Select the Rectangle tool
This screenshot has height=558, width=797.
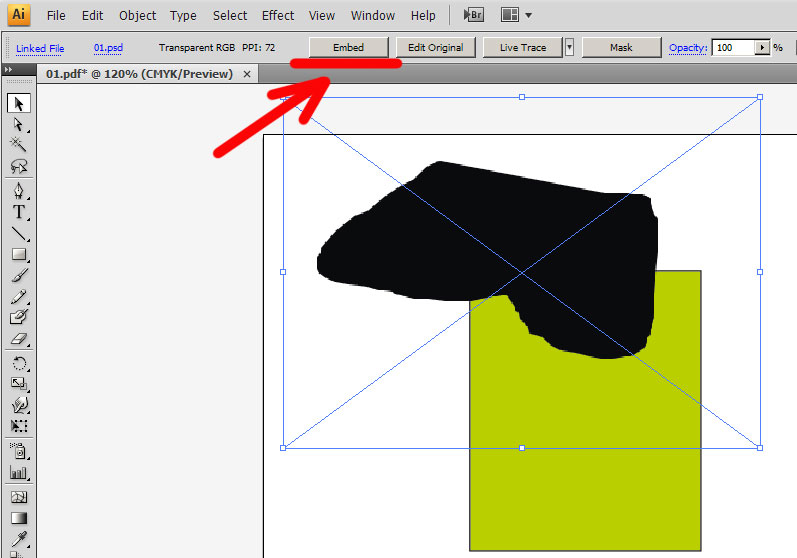click(x=19, y=254)
